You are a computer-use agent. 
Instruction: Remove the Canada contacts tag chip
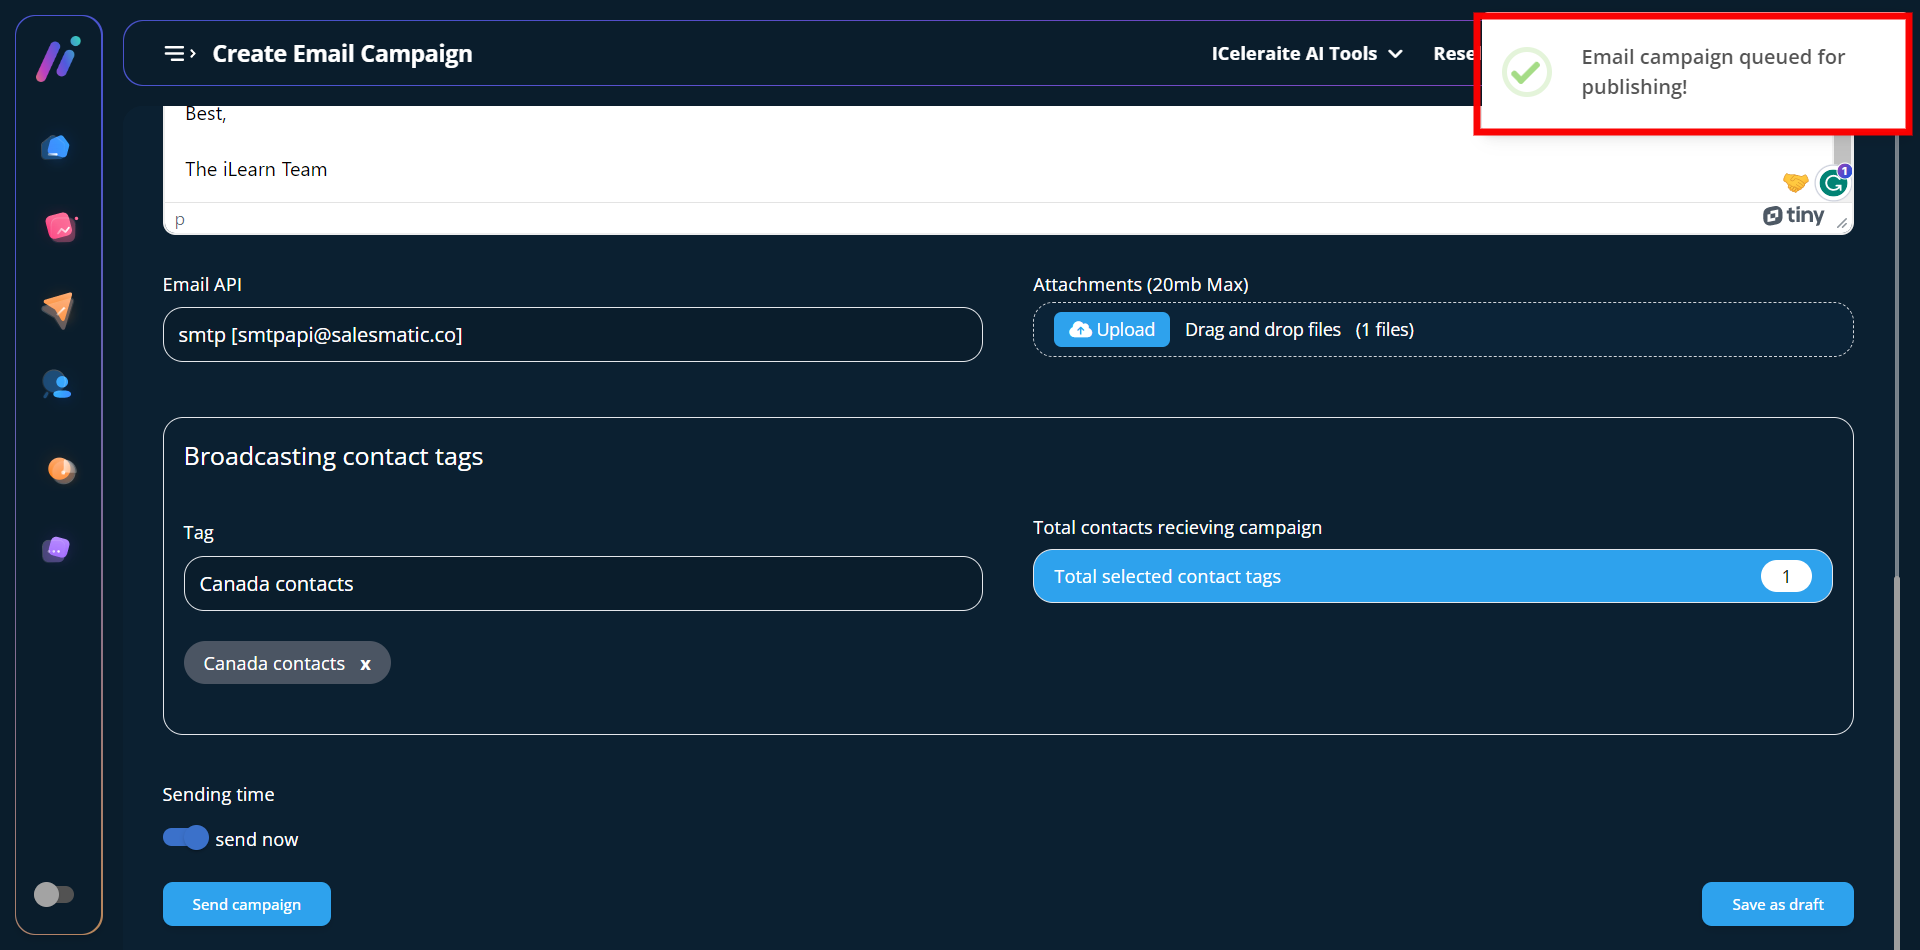tap(366, 664)
